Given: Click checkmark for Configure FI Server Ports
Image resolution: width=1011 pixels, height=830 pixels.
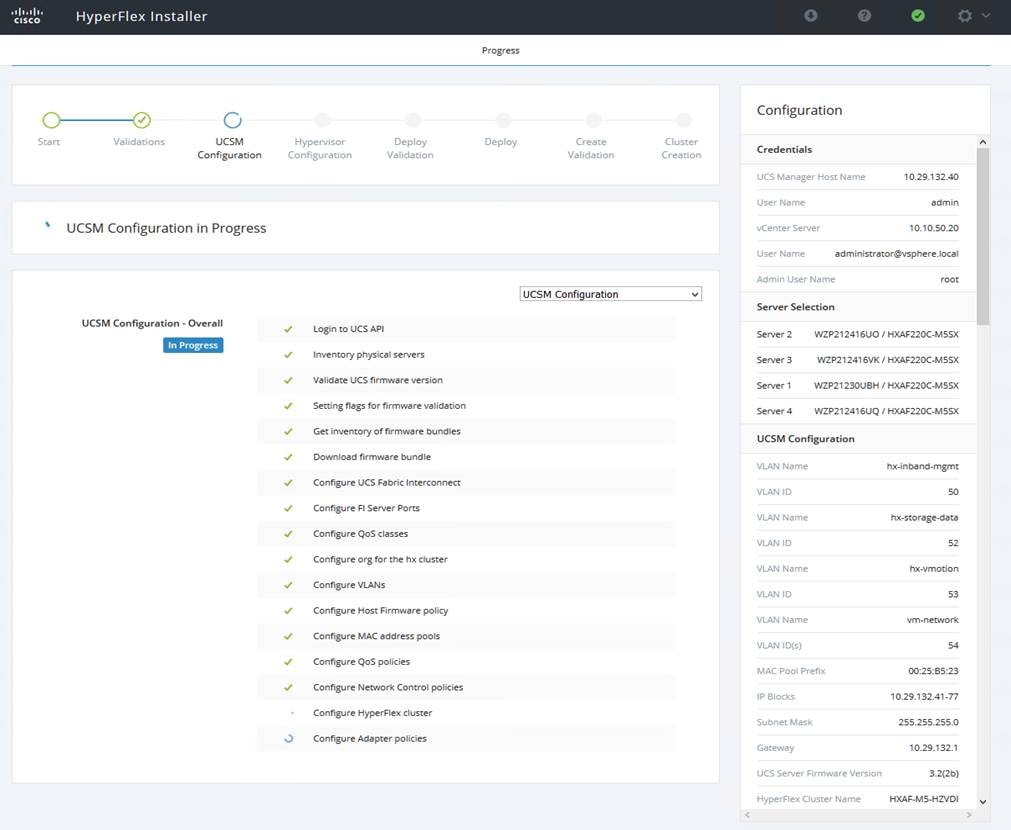Looking at the screenshot, I should point(288,508).
